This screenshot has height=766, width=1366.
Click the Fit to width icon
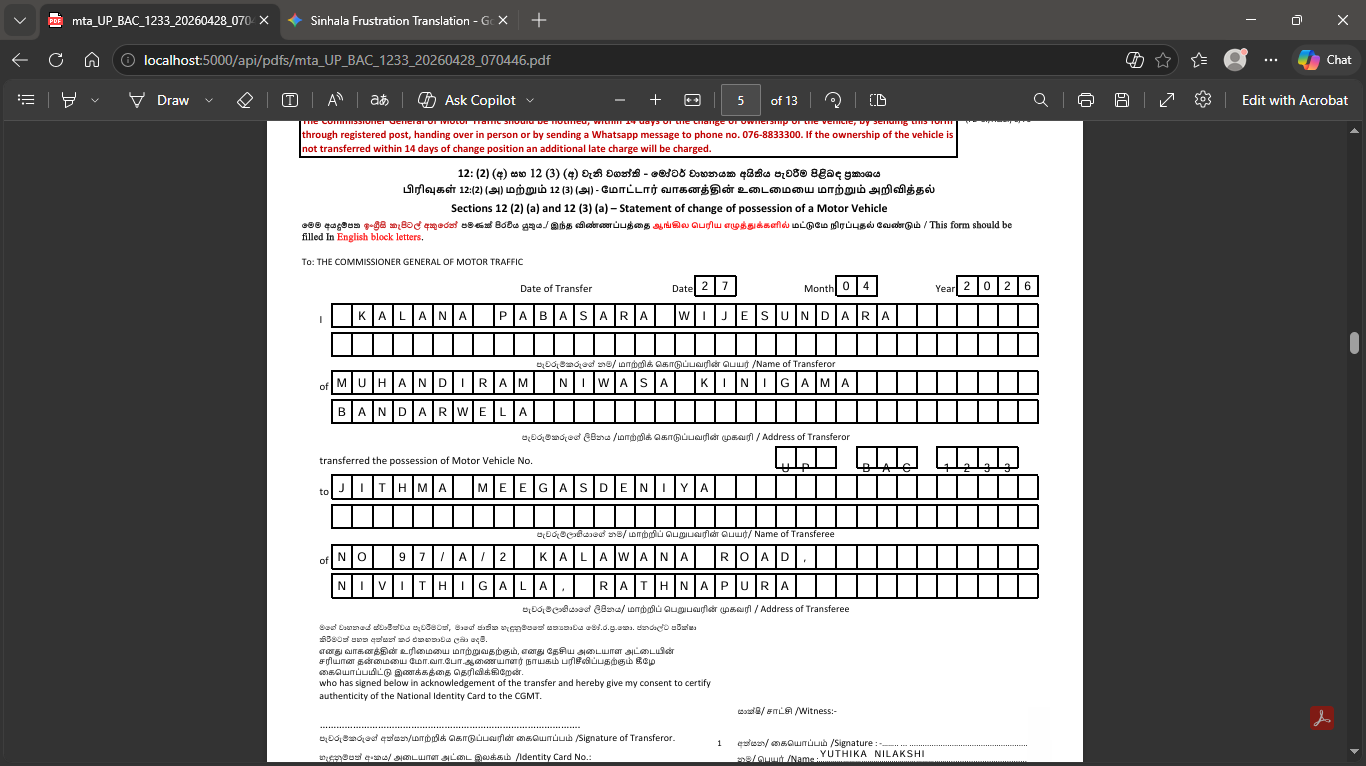[692, 100]
